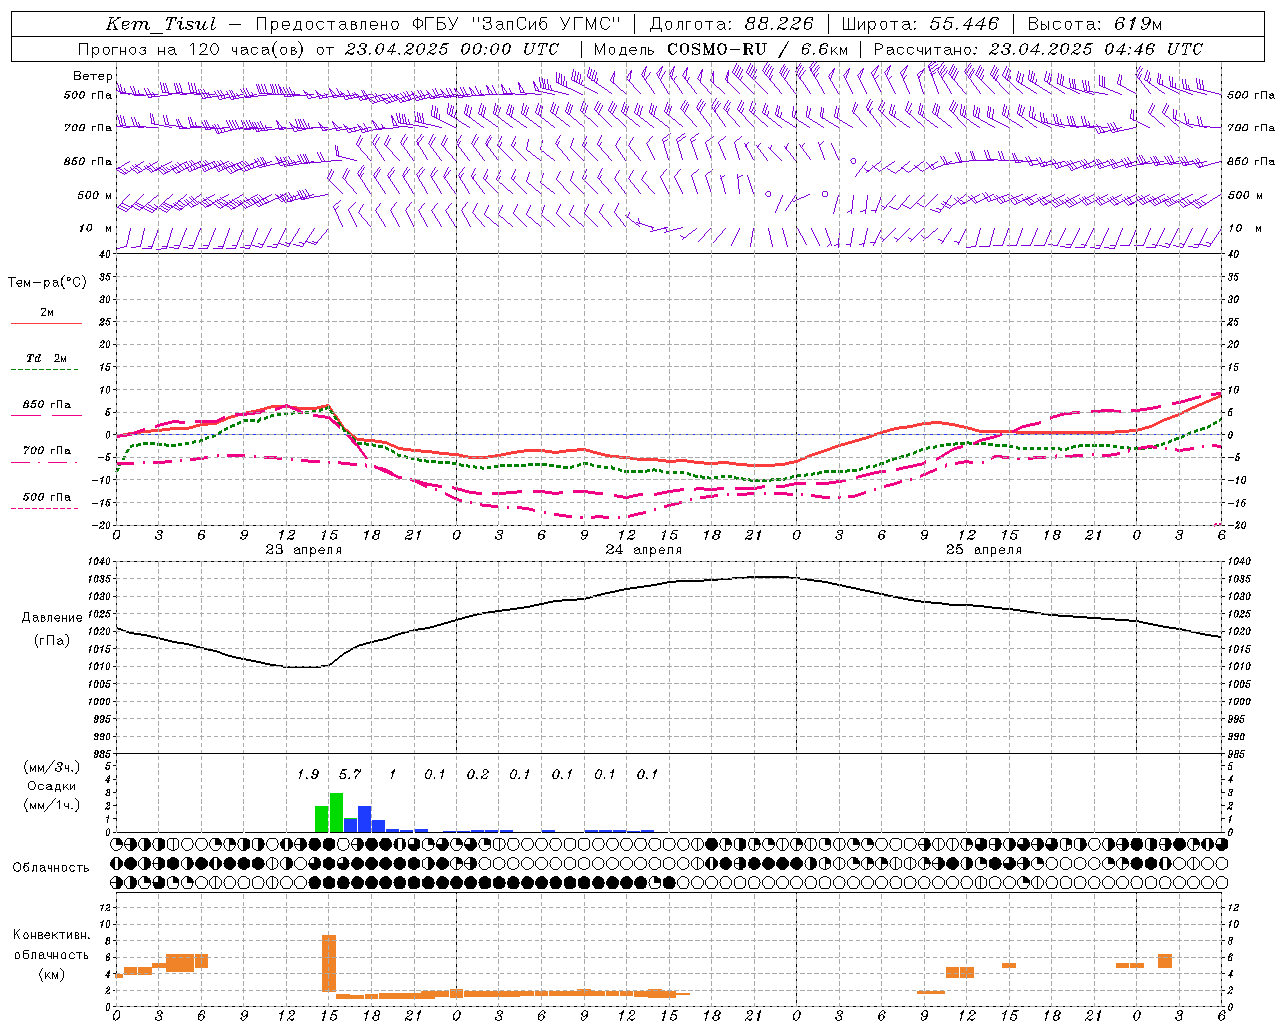Click the 0.2 precipitation total value
This screenshot has height=1024, width=1280.
pyautogui.click(x=478, y=774)
